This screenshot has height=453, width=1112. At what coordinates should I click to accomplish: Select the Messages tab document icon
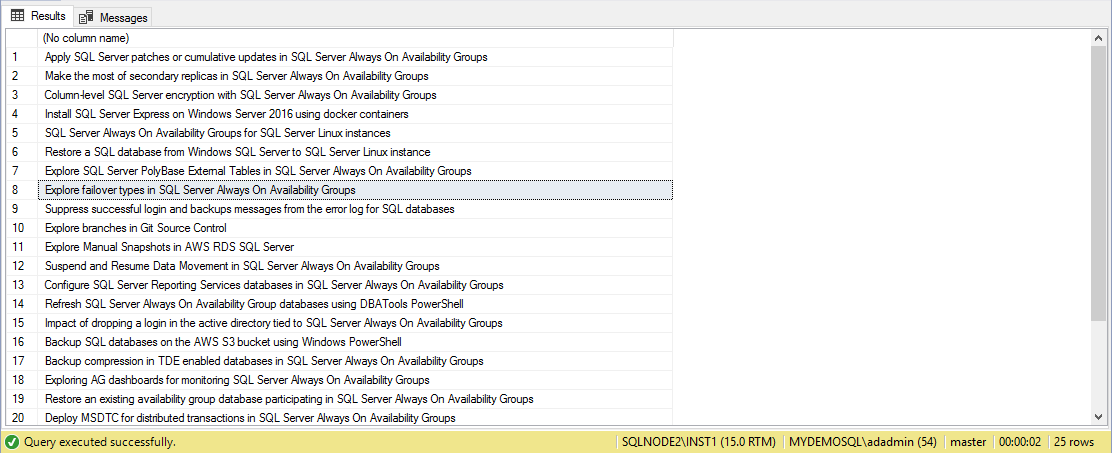[x=87, y=17]
